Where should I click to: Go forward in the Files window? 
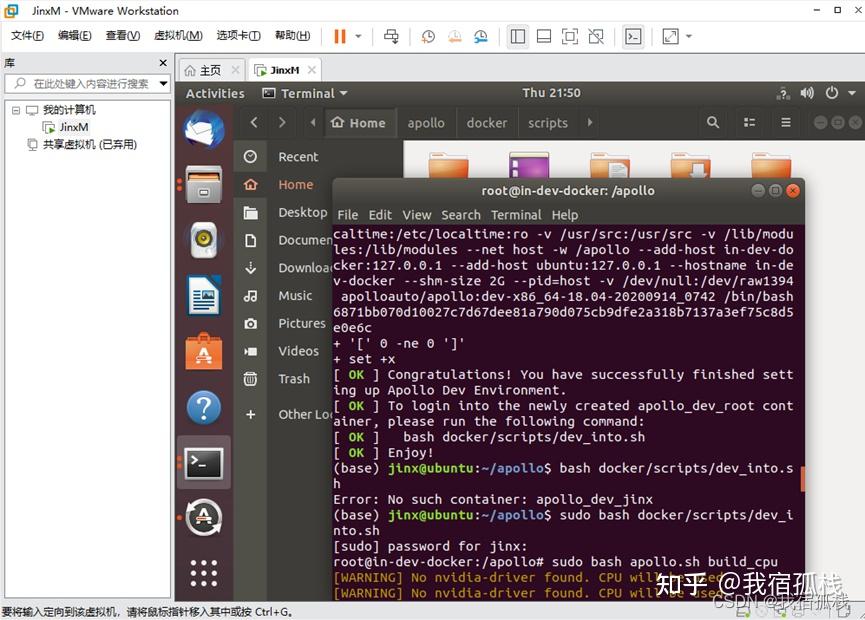[282, 122]
